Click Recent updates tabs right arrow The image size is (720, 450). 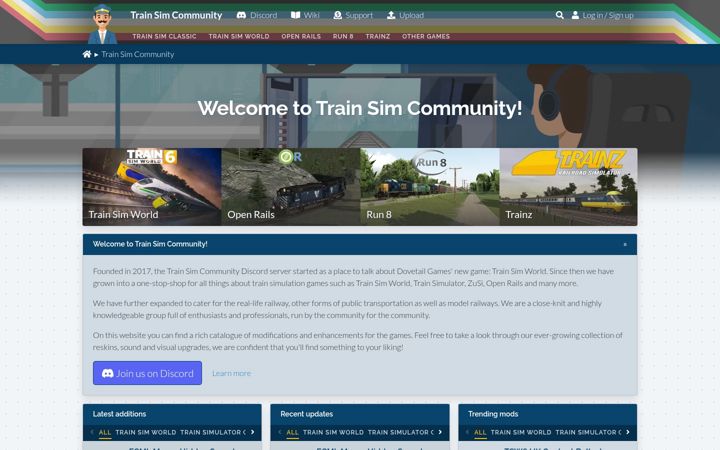[x=440, y=432]
